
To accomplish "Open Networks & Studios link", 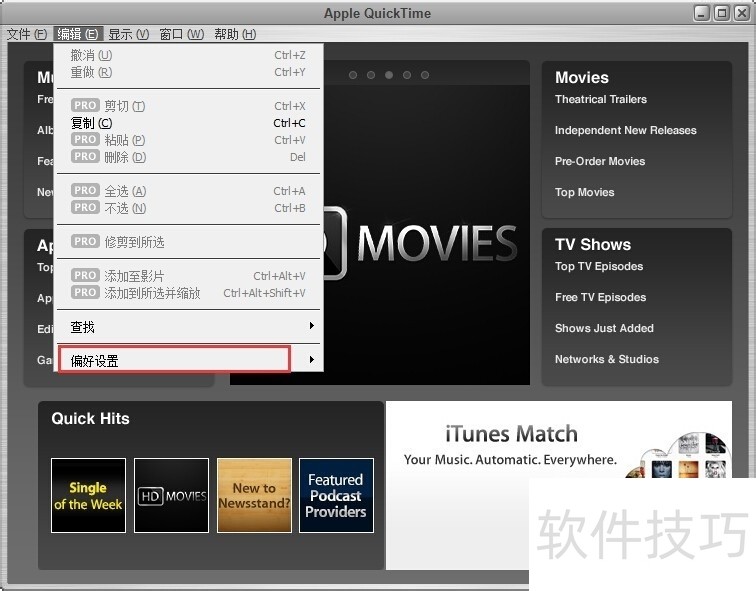I will tap(607, 359).
